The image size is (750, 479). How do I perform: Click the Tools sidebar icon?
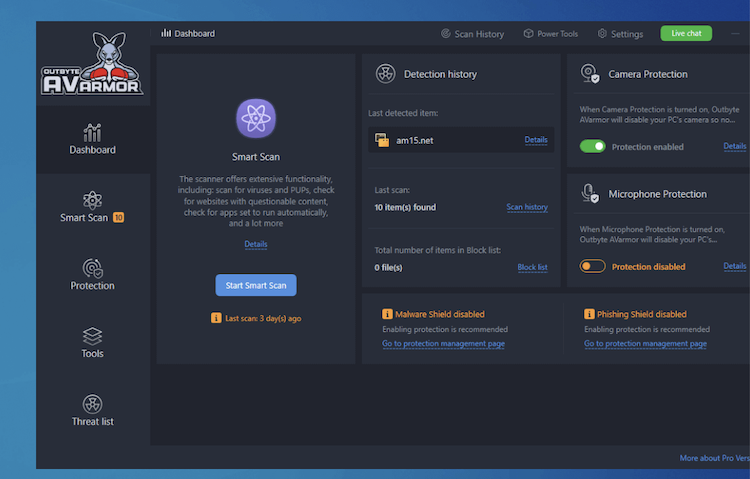tap(92, 335)
